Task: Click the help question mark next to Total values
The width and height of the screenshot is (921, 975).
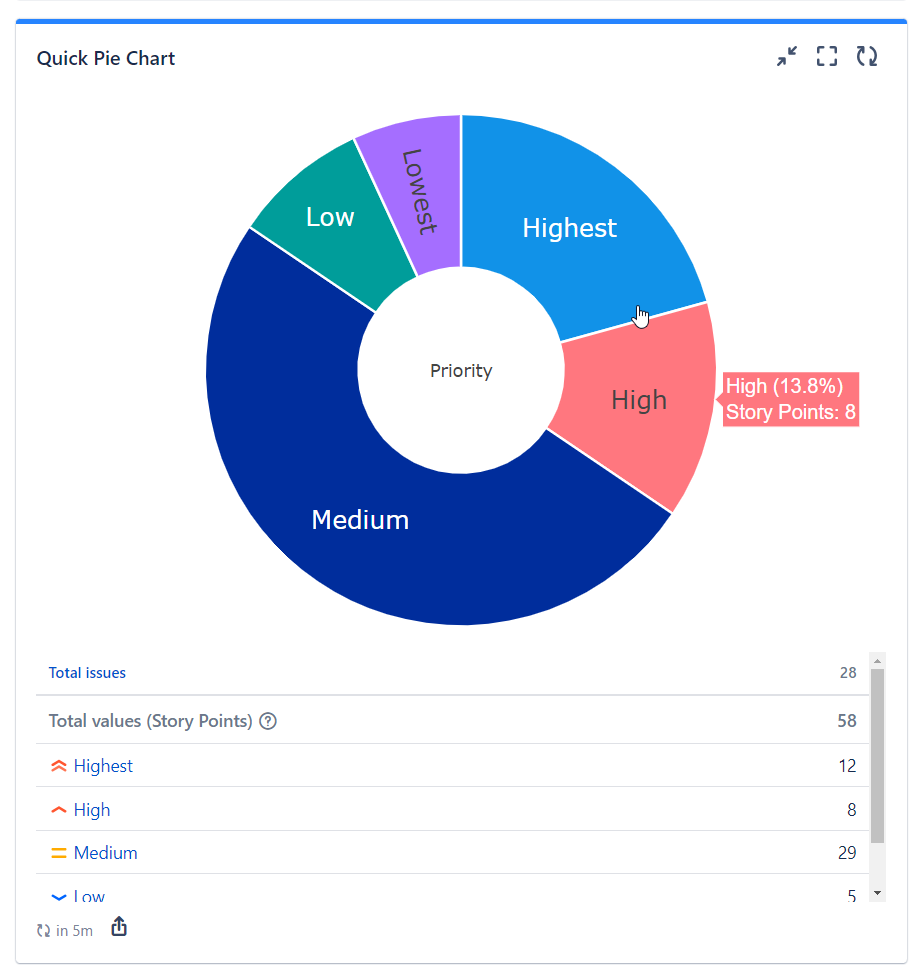Action: point(267,720)
